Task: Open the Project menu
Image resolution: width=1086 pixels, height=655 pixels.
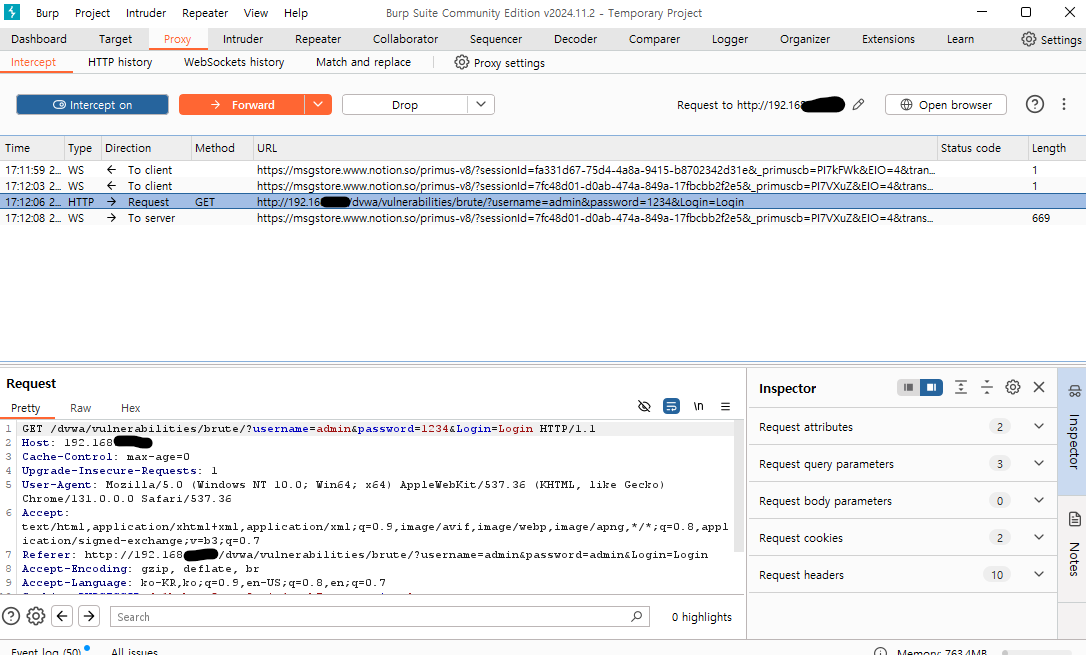Action: pyautogui.click(x=92, y=13)
